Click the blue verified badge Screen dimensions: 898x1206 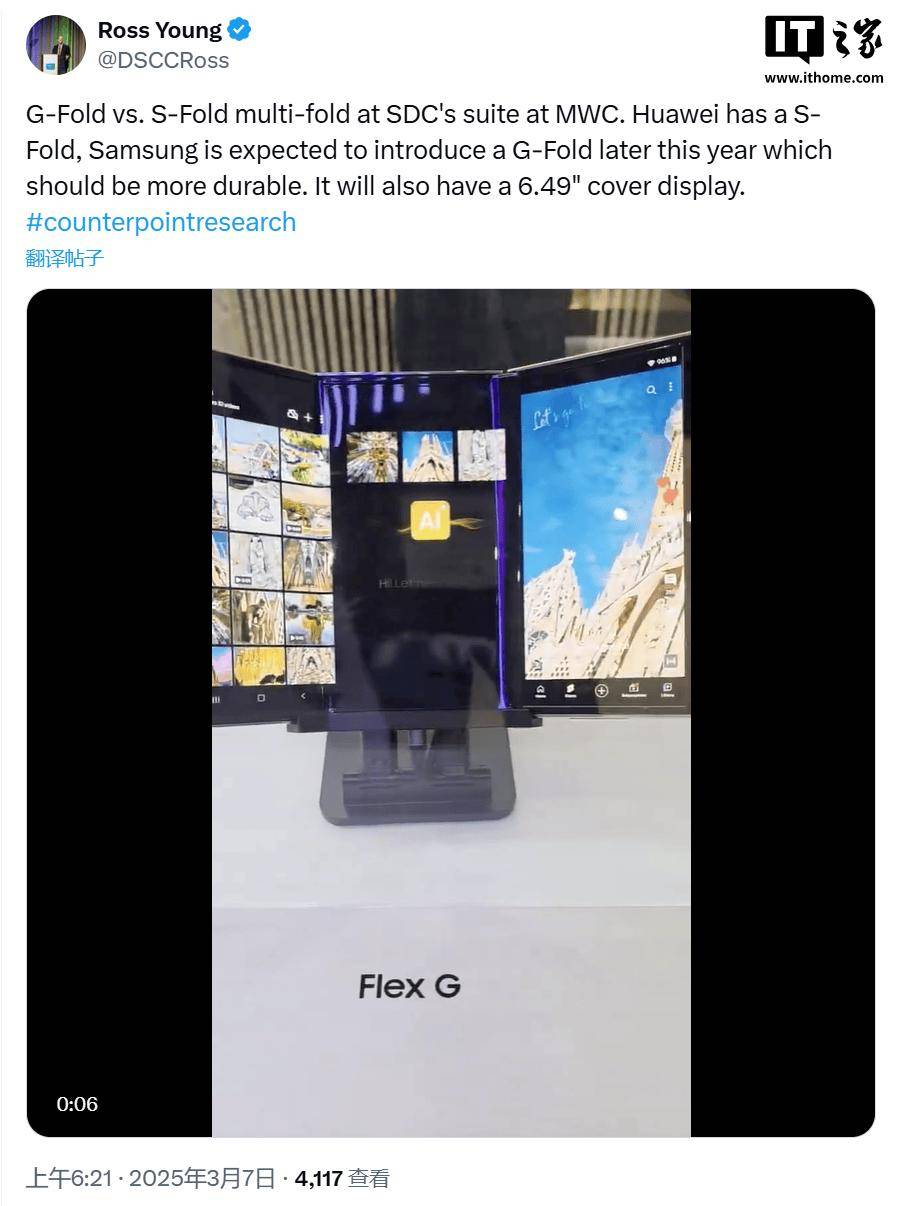[x=239, y=31]
